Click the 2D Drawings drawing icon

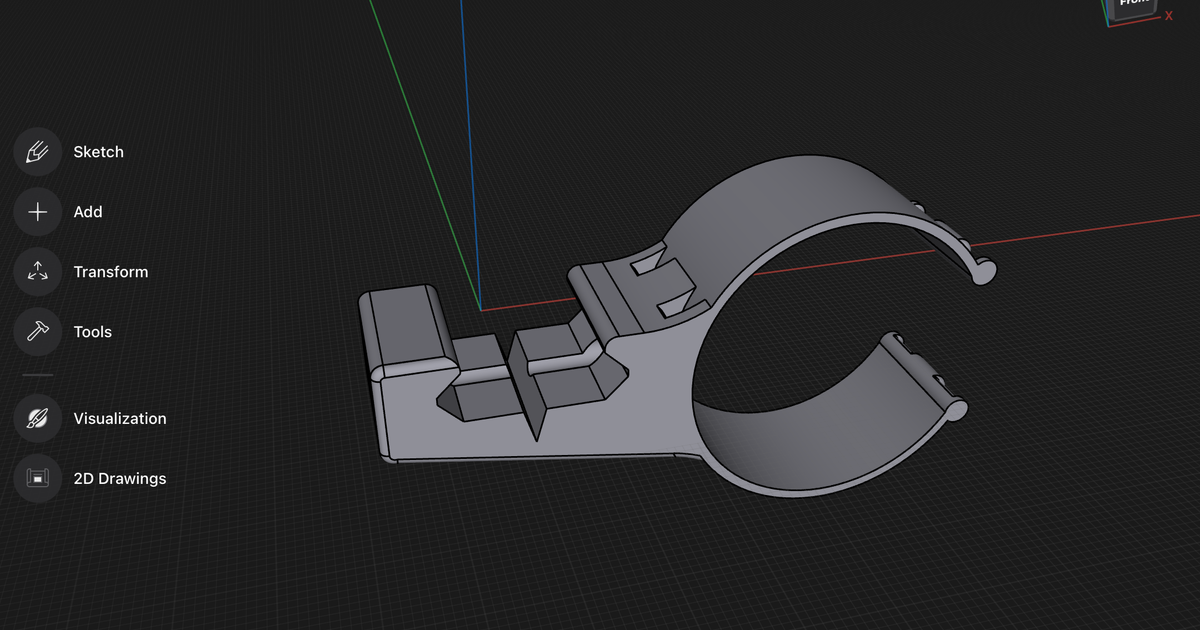pos(37,478)
